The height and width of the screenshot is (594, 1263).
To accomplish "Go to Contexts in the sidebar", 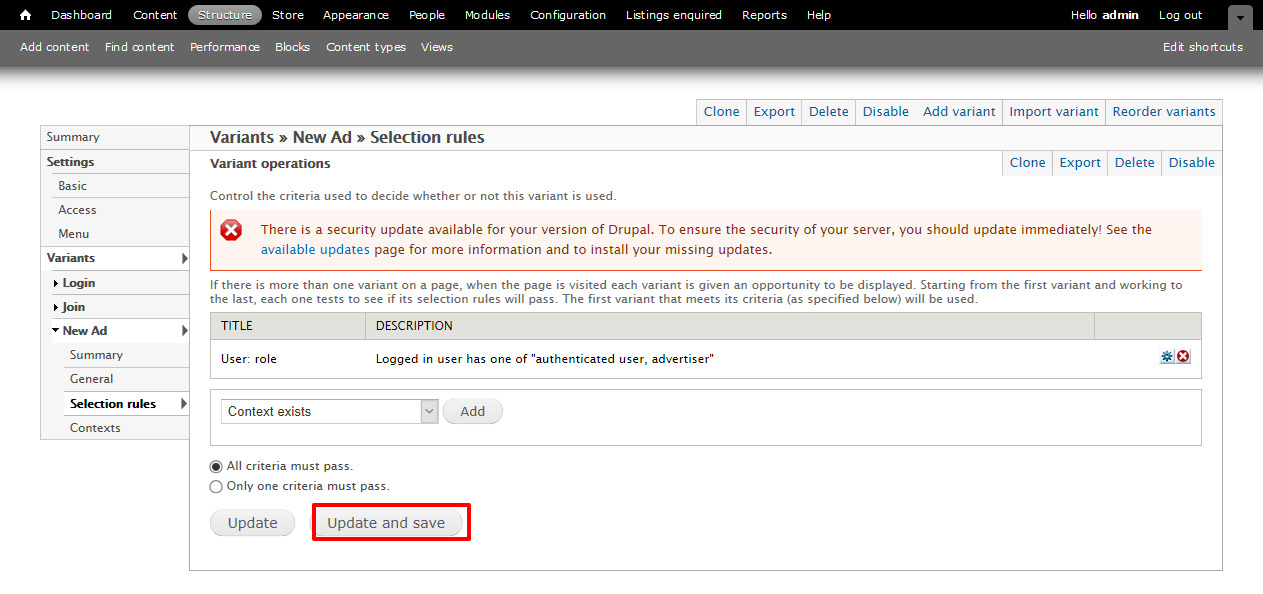I will click(95, 428).
